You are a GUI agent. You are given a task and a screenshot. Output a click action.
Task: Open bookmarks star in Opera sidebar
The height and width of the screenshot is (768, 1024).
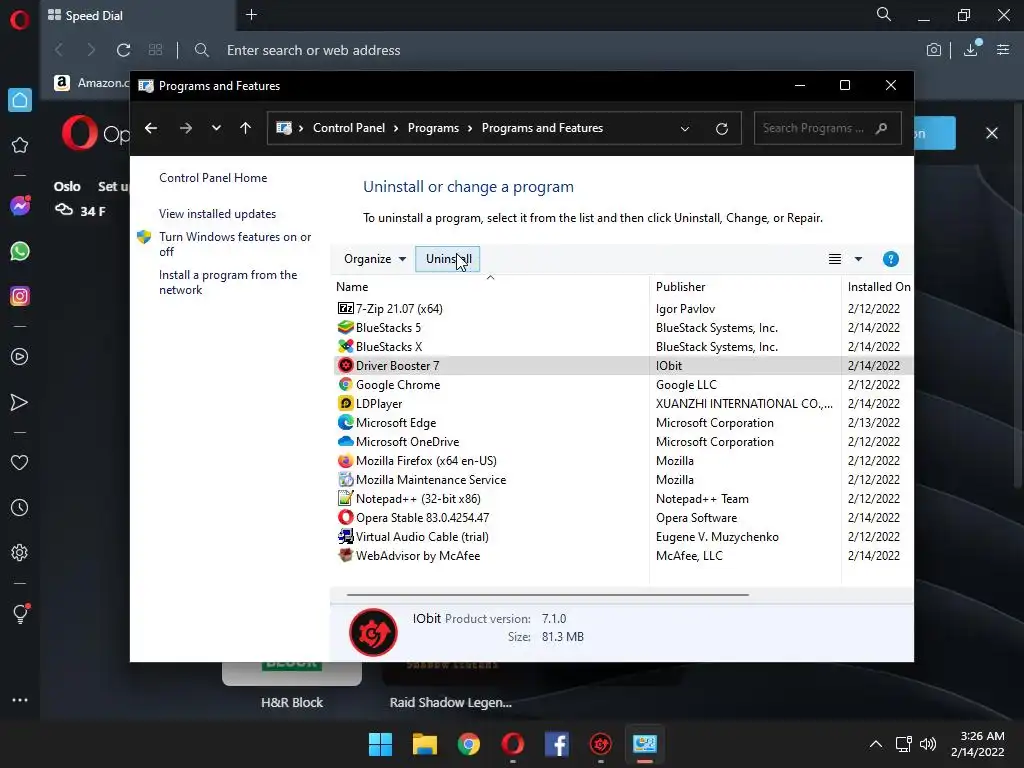pos(20,145)
